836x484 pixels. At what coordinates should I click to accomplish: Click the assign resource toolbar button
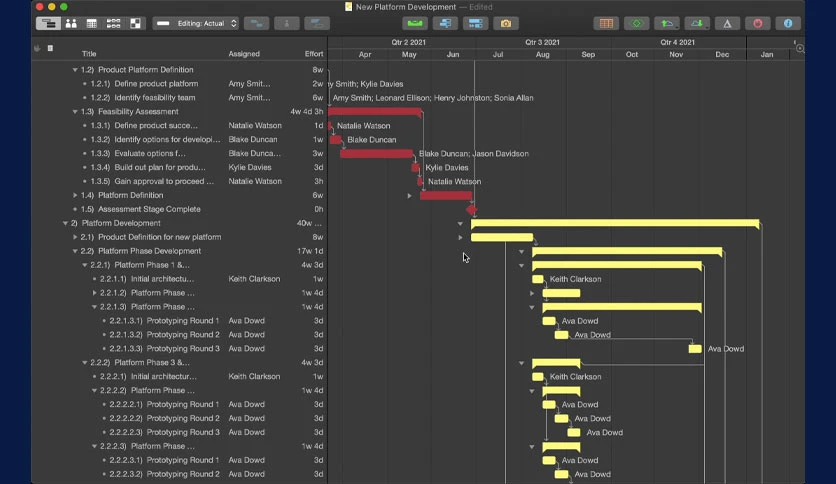point(287,23)
